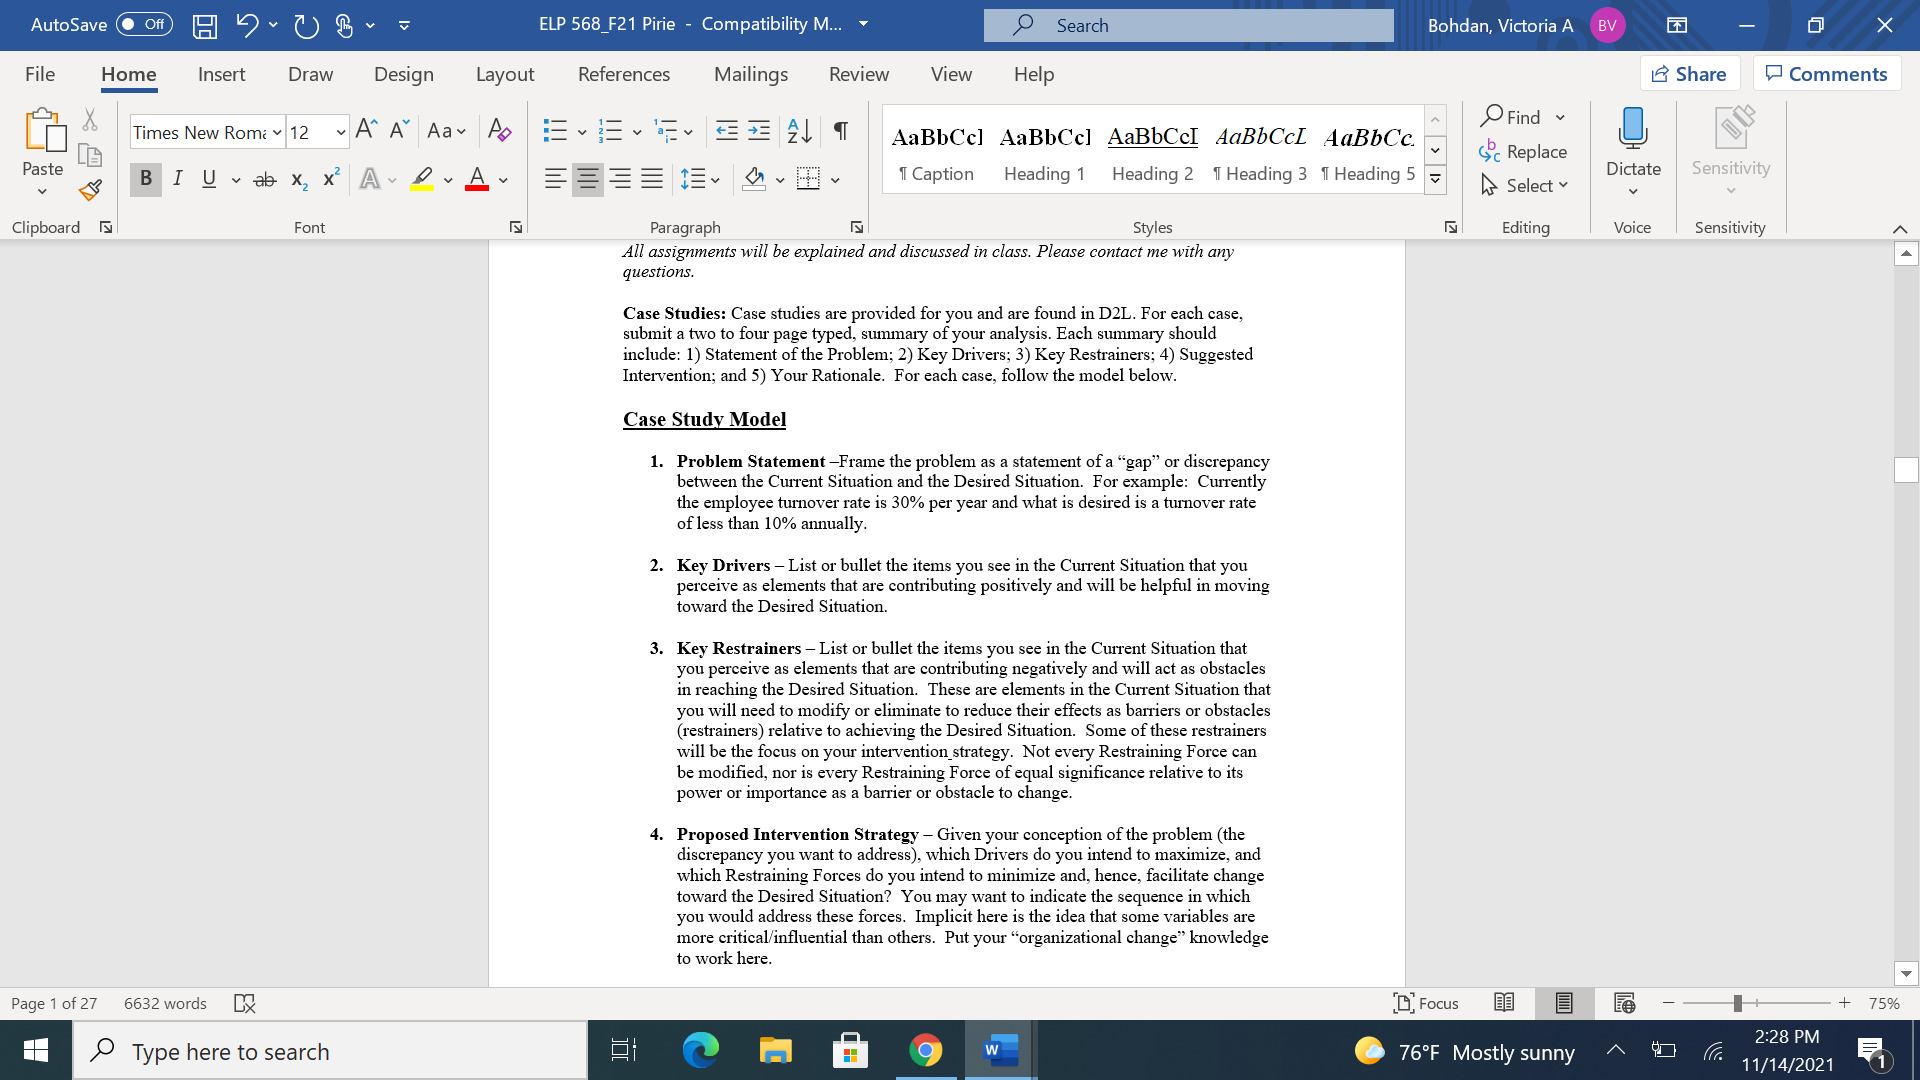The height and width of the screenshot is (1080, 1920).
Task: Switch to Read Mode view
Action: point(1504,1003)
